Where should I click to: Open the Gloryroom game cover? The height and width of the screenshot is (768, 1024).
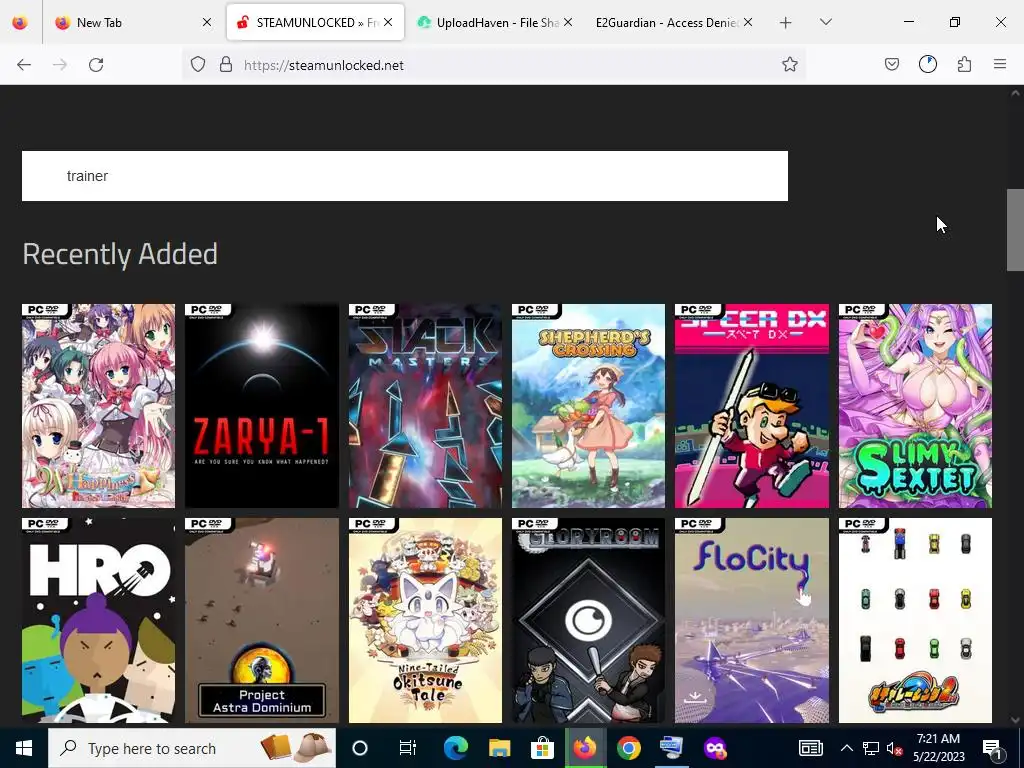(x=588, y=620)
